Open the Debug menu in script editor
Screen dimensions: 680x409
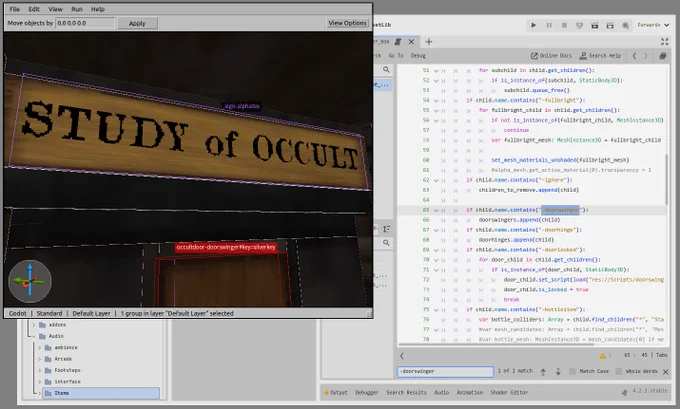click(418, 56)
